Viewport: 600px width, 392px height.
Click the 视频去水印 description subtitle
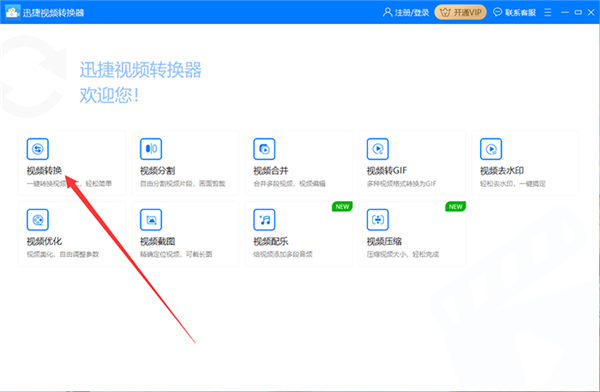coord(513,184)
